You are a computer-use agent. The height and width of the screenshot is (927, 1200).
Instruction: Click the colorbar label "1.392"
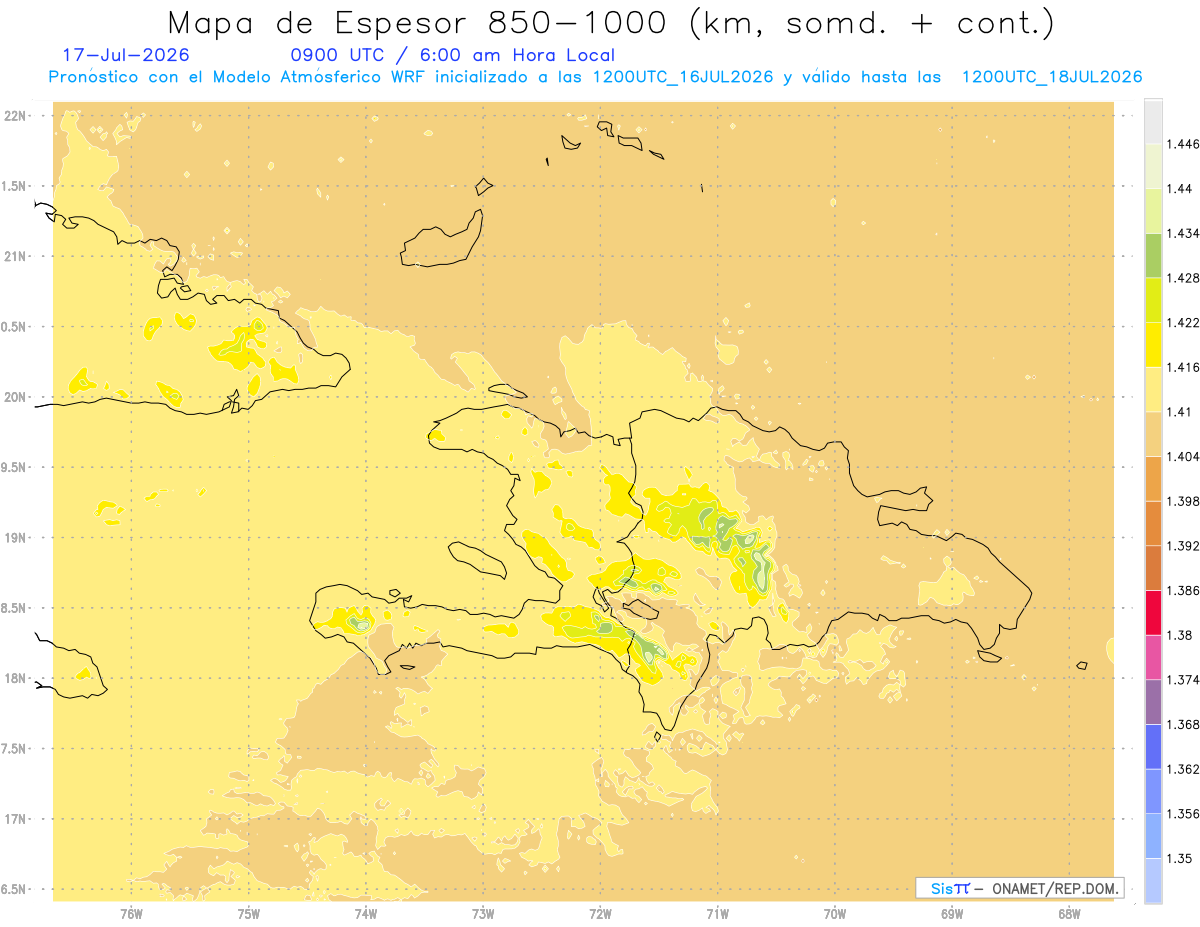point(1183,546)
